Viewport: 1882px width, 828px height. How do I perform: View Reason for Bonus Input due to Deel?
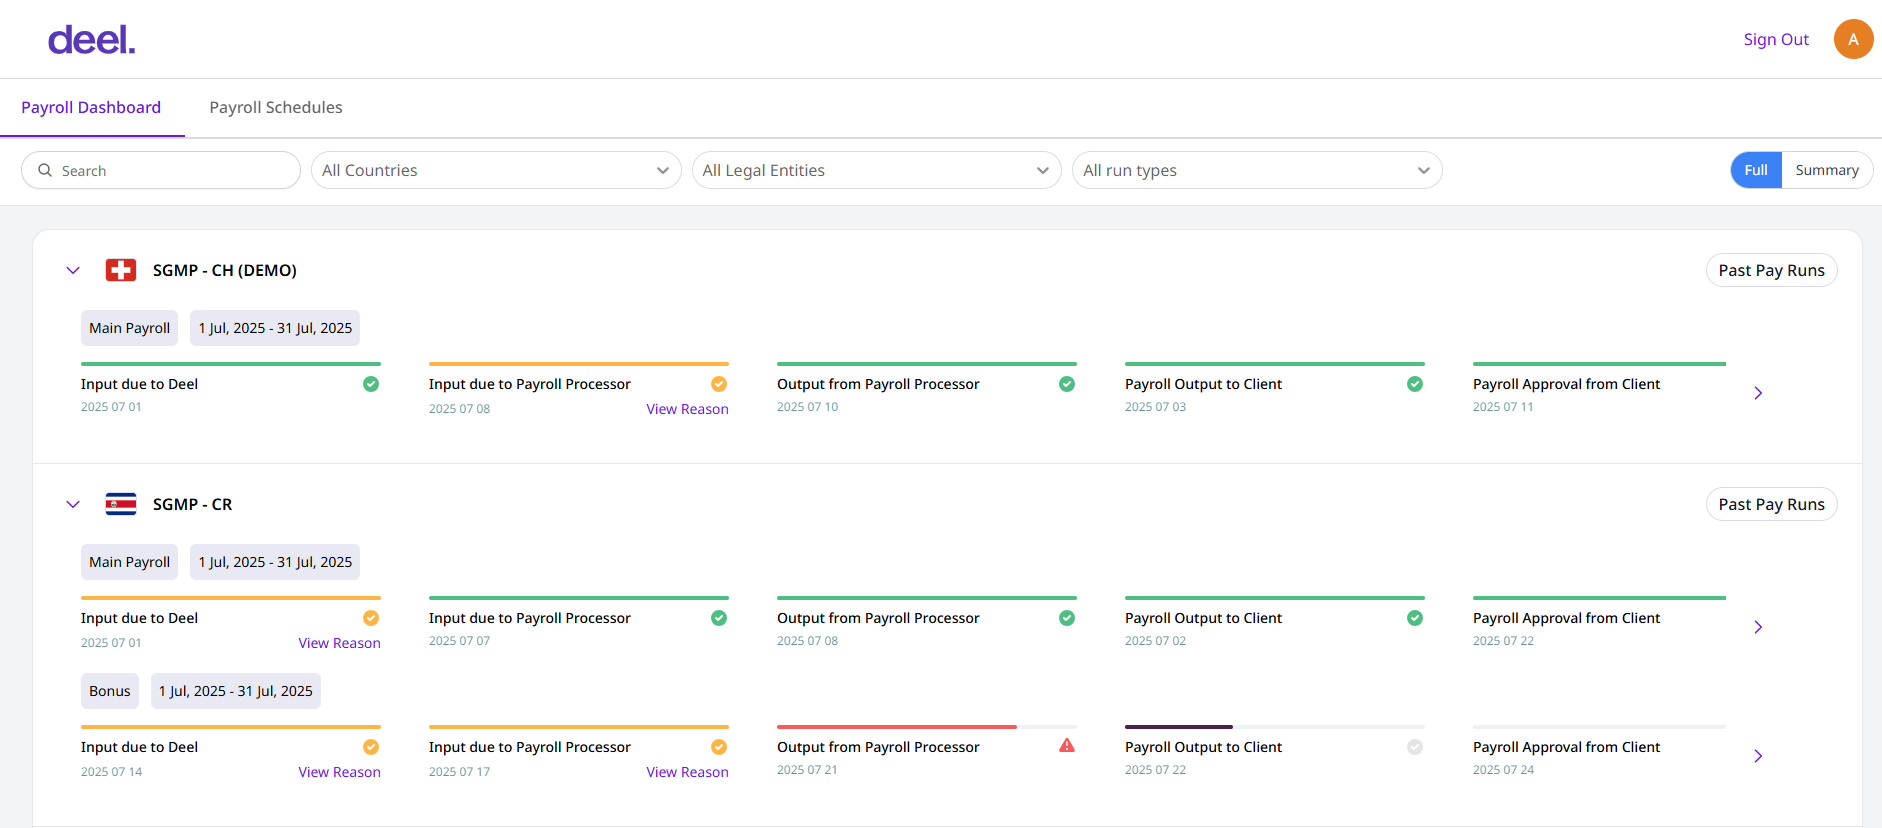(x=339, y=772)
